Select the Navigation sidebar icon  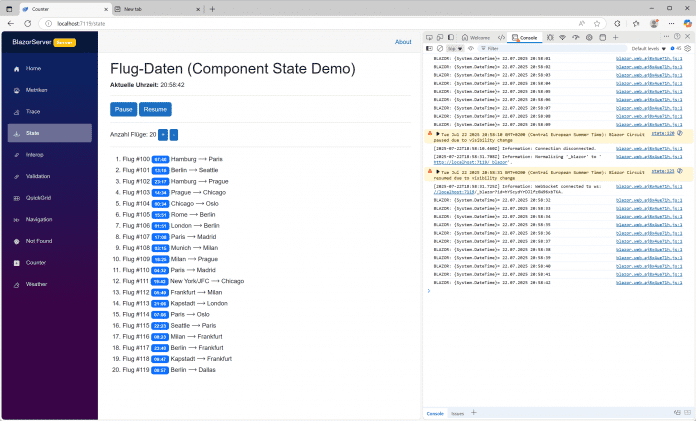[x=16, y=220]
